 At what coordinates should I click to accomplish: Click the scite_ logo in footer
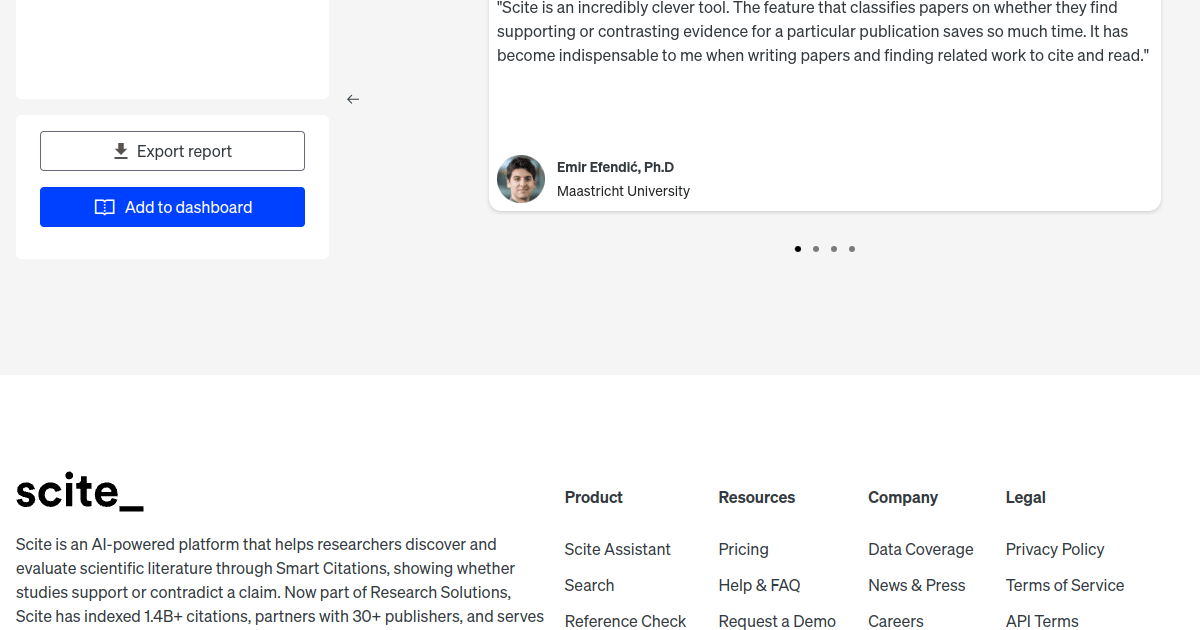point(80,492)
